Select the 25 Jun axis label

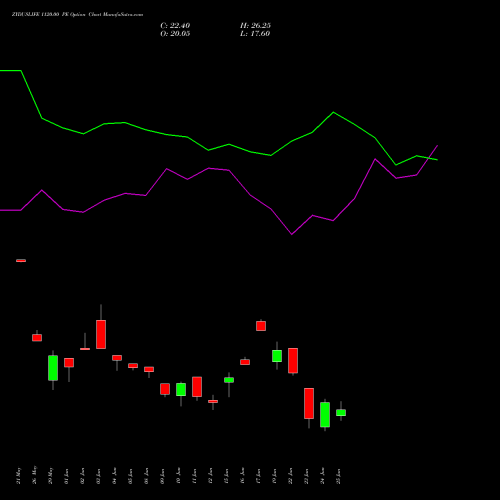coord(339,476)
